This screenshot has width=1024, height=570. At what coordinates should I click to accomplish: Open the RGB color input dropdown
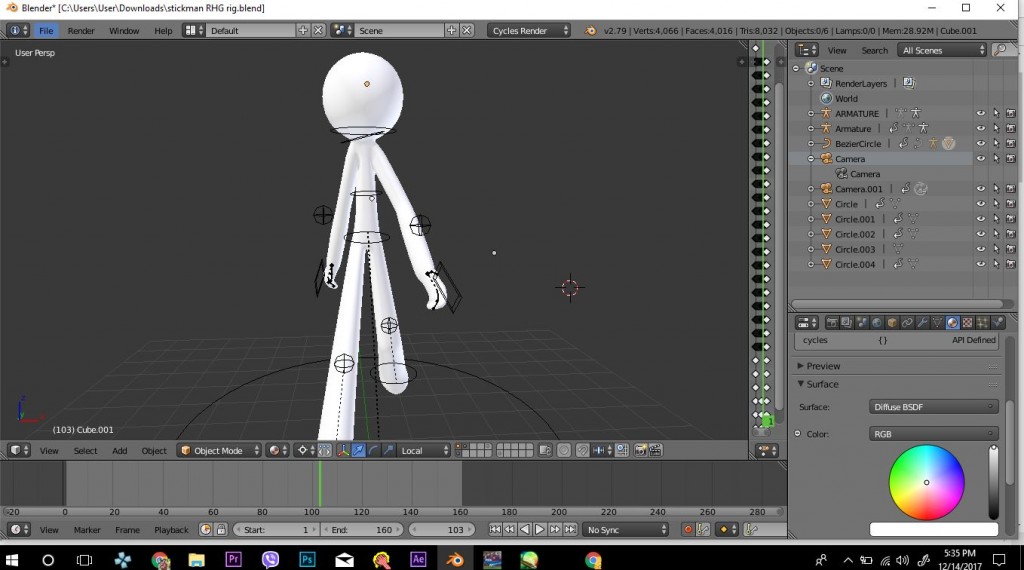pyautogui.click(x=933, y=434)
